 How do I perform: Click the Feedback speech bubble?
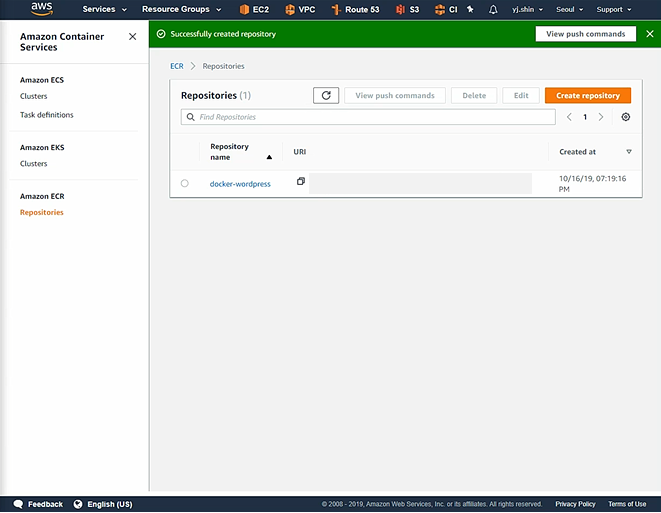18,504
